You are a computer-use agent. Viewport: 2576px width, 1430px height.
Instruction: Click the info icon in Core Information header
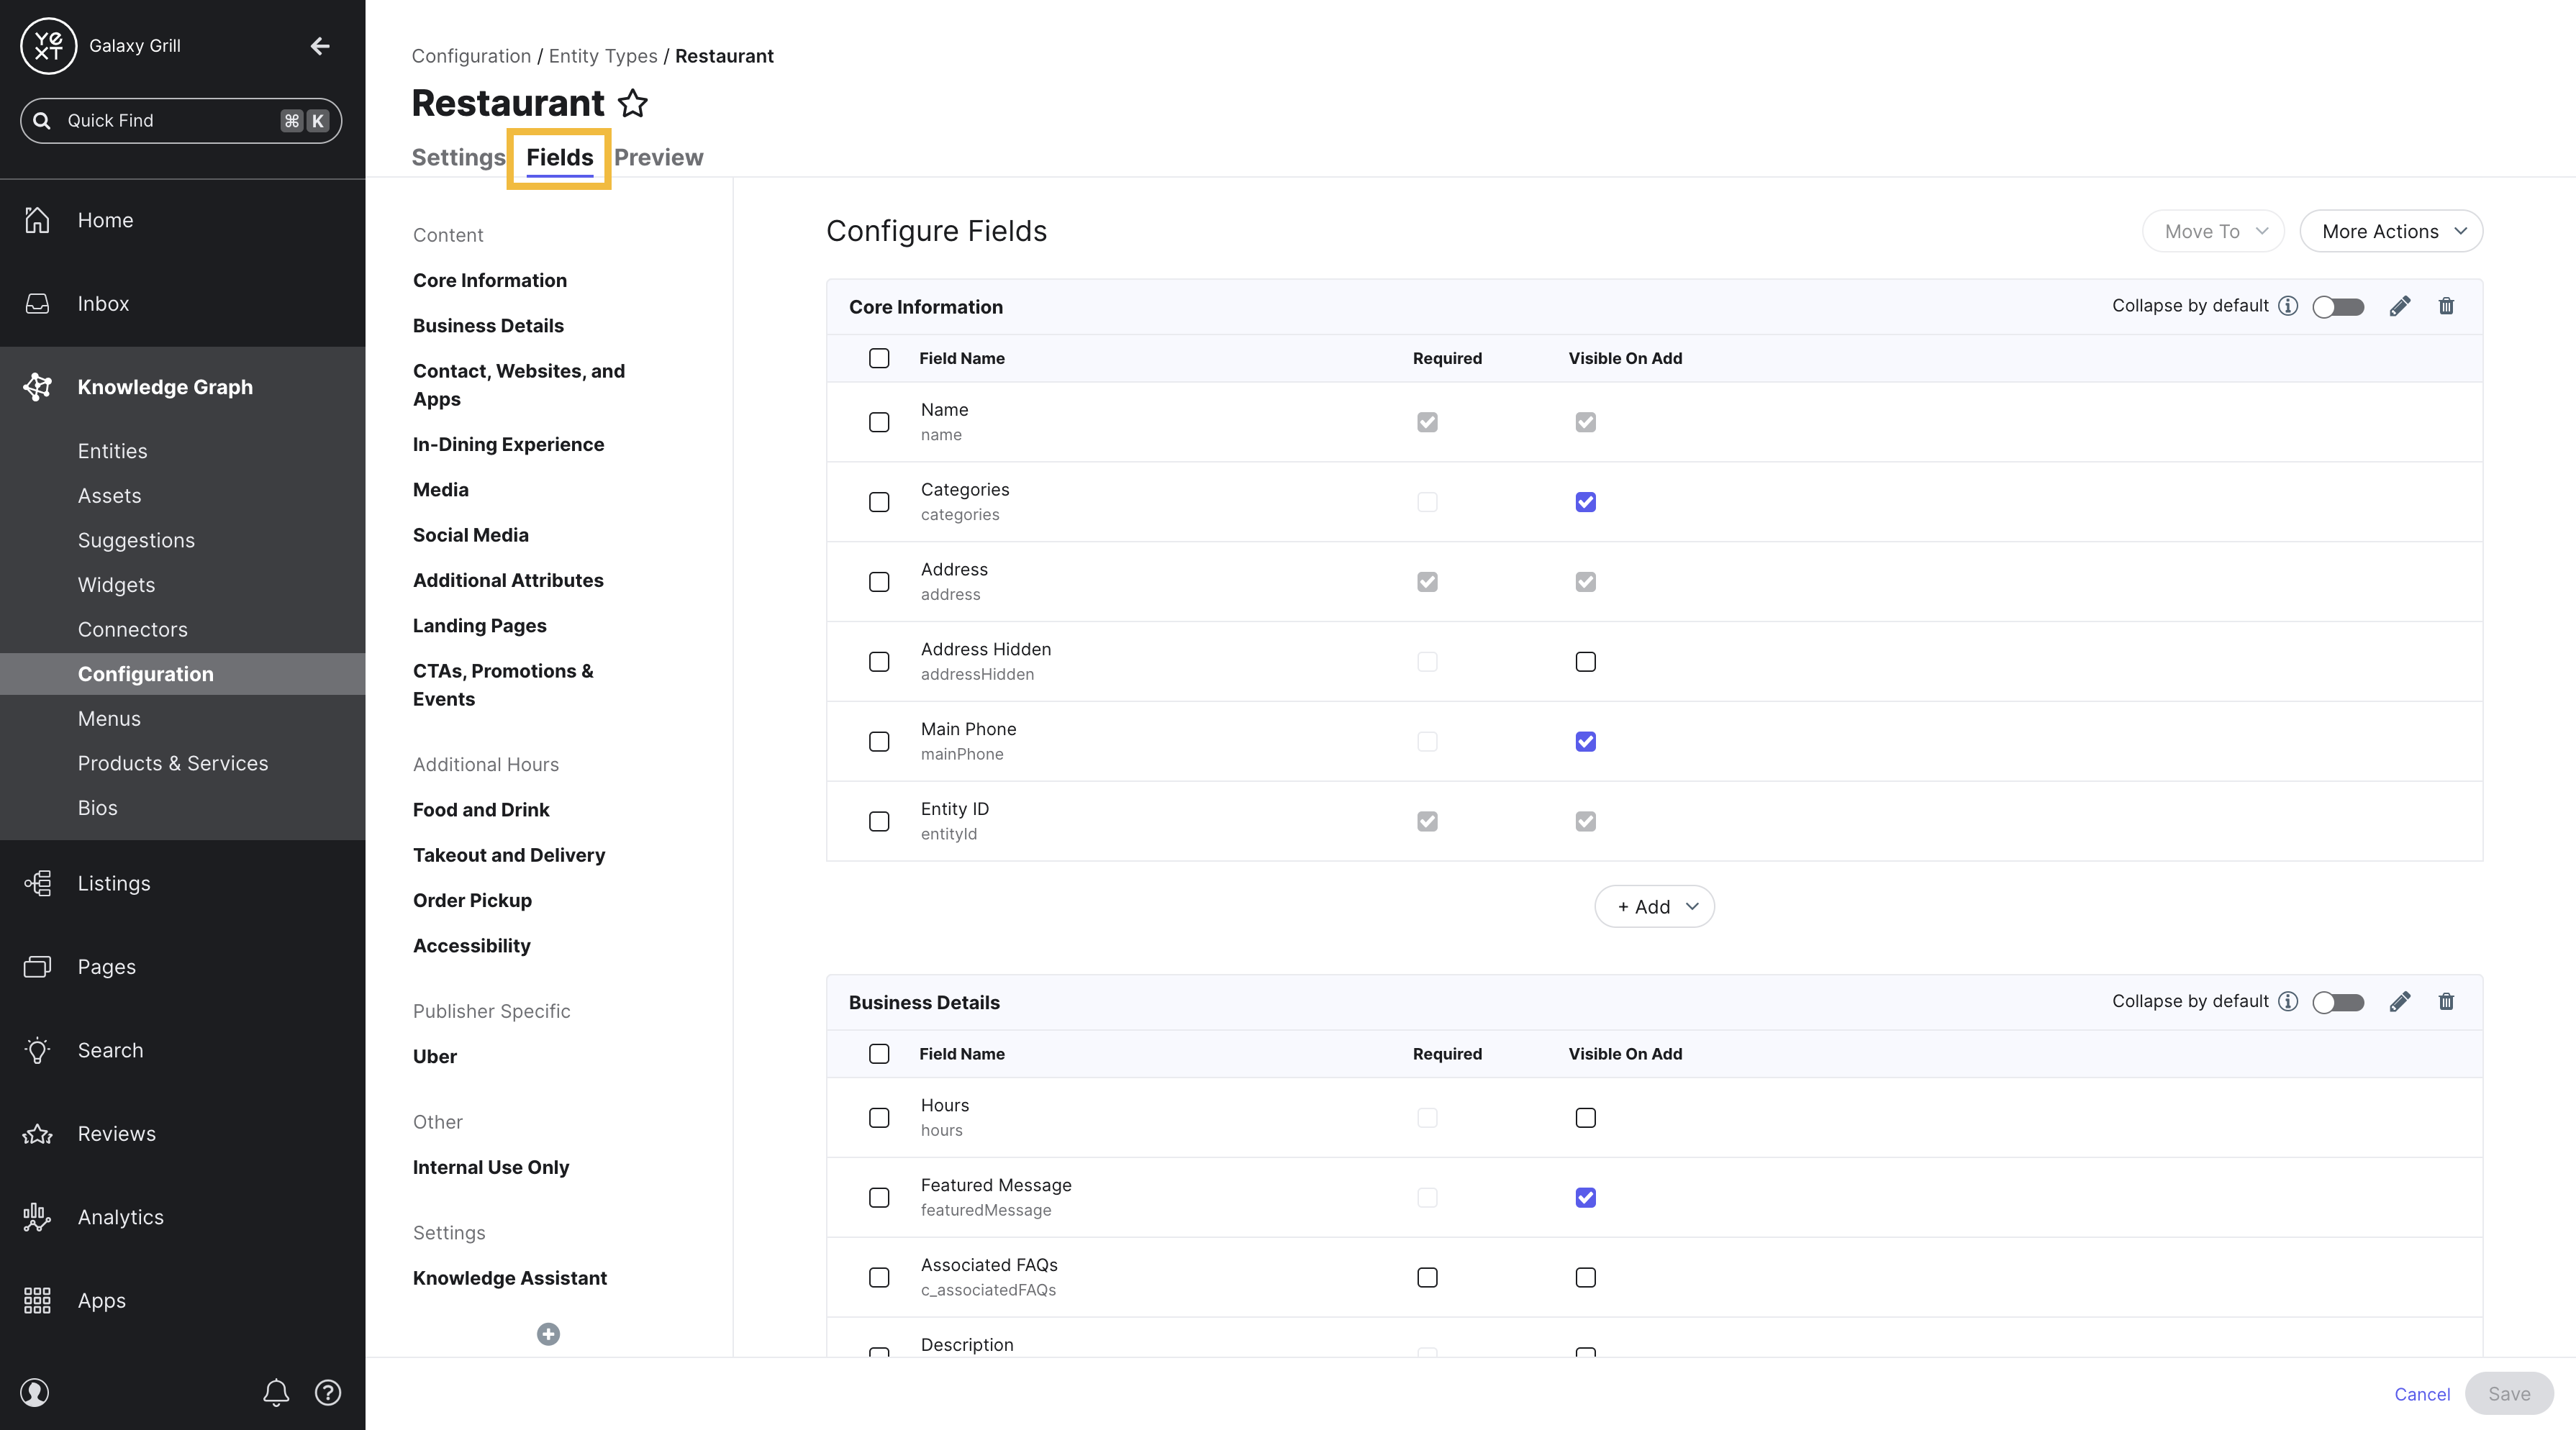[2288, 306]
